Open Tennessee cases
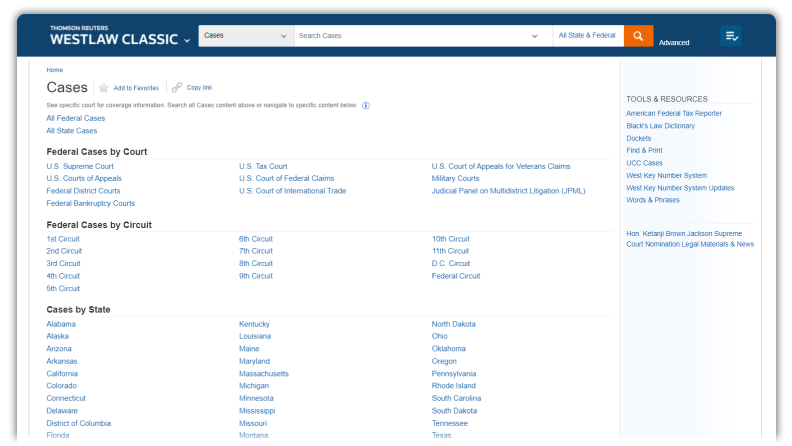This screenshot has width=792, height=446. tap(450, 423)
